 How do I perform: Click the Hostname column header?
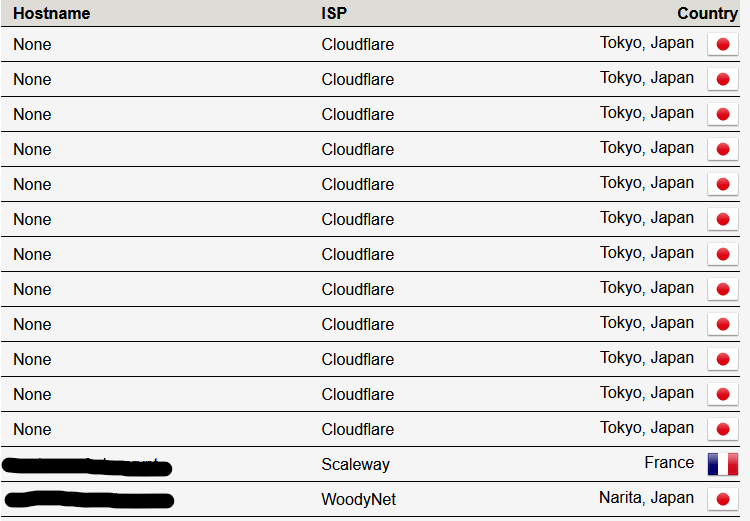[52, 13]
